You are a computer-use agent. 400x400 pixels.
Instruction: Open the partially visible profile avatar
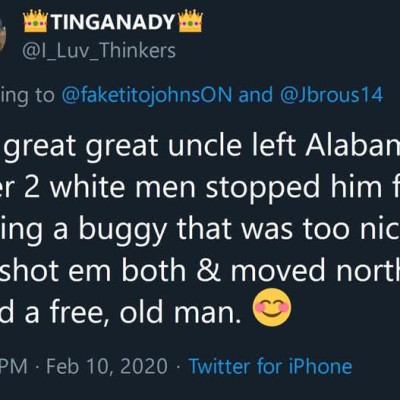3,35
